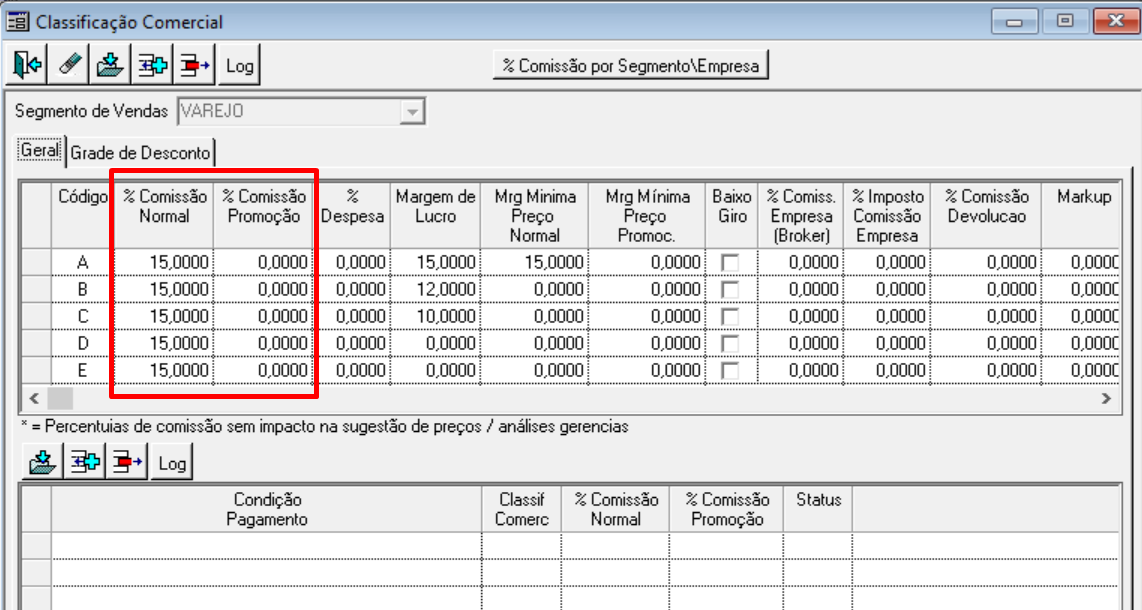The height and width of the screenshot is (610, 1142).
Task: Toggle Baixo Giro checkbox for row C
Action: click(x=729, y=316)
